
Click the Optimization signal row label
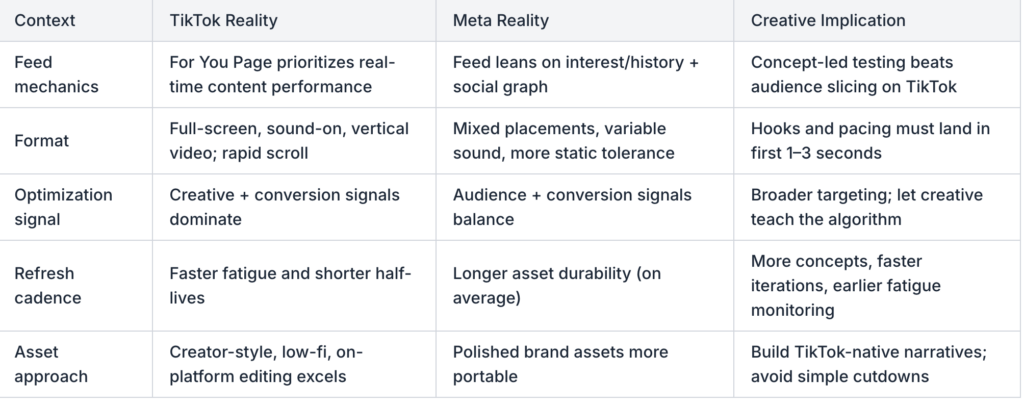[x=76, y=207]
